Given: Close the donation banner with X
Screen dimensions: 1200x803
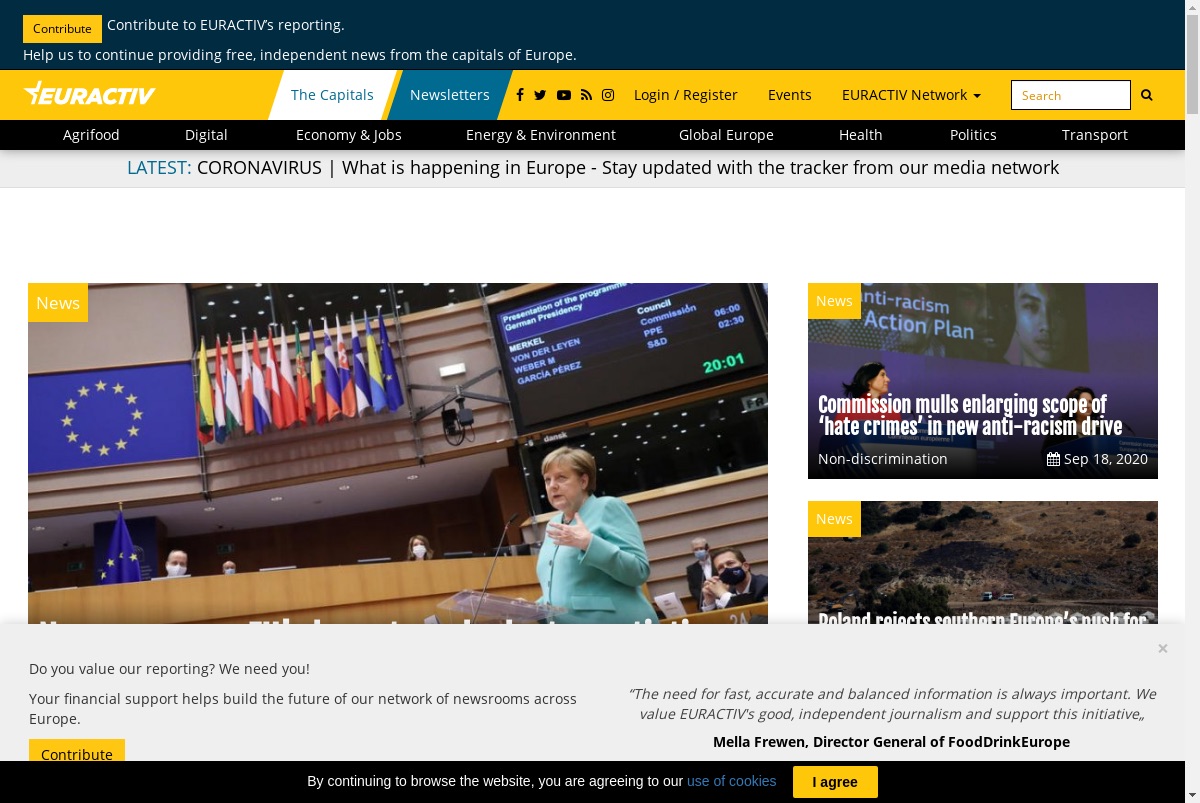Looking at the screenshot, I should click(1163, 649).
